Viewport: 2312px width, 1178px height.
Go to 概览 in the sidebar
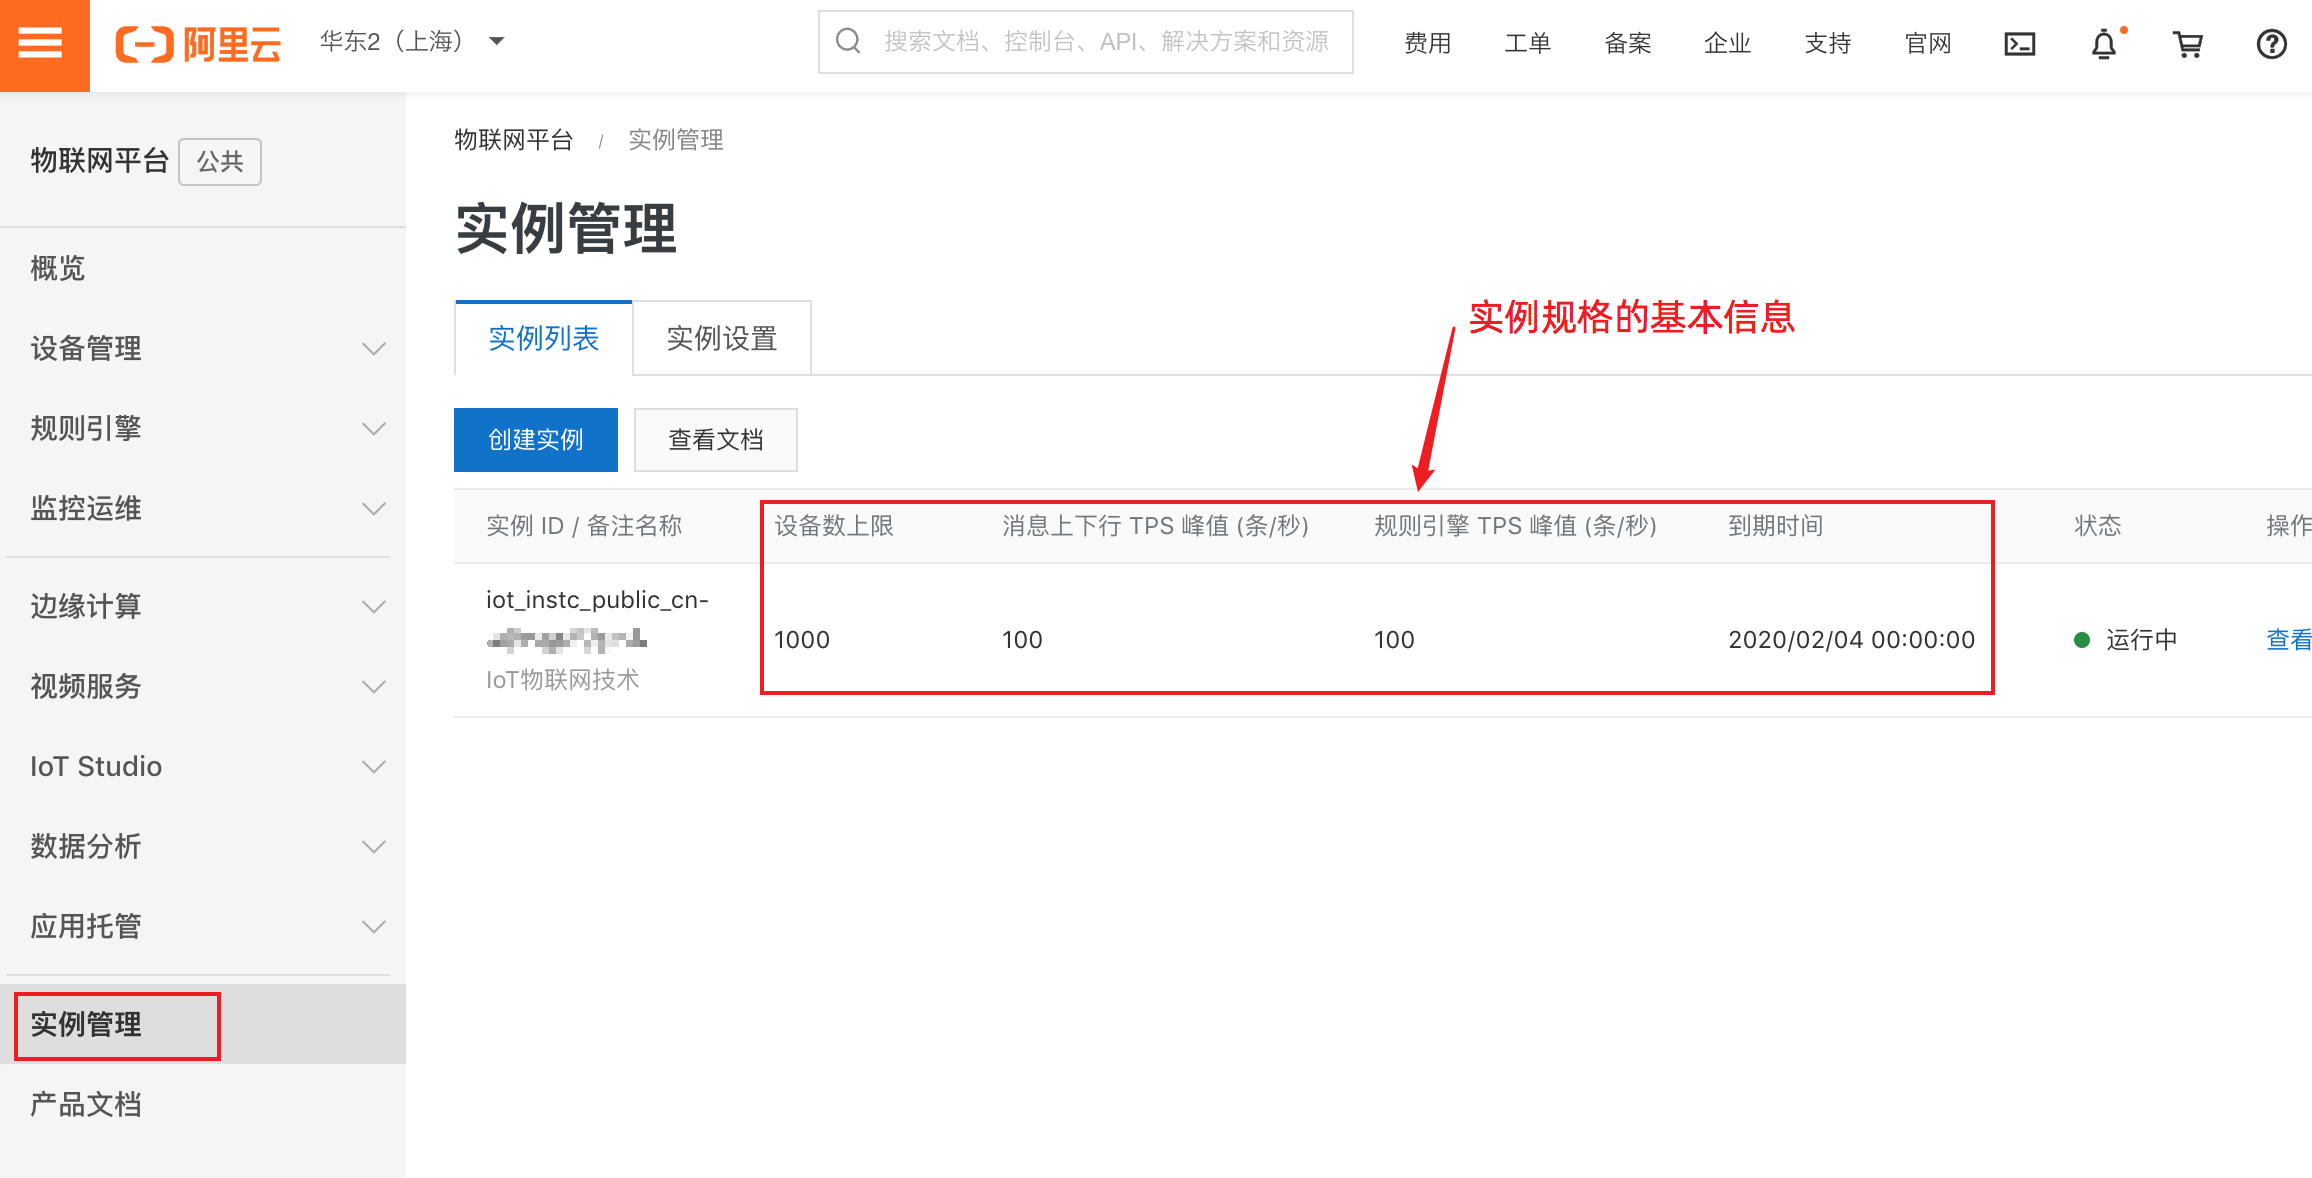(x=58, y=268)
